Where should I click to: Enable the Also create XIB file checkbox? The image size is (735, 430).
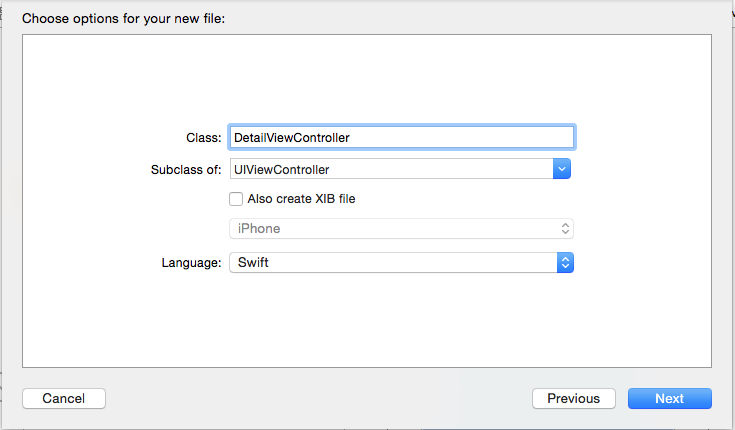(x=236, y=199)
